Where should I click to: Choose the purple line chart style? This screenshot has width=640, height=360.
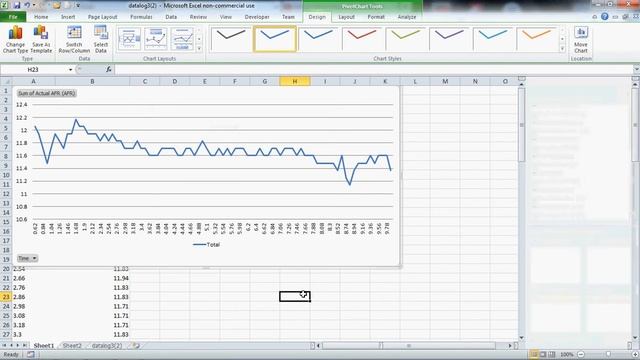449,39
